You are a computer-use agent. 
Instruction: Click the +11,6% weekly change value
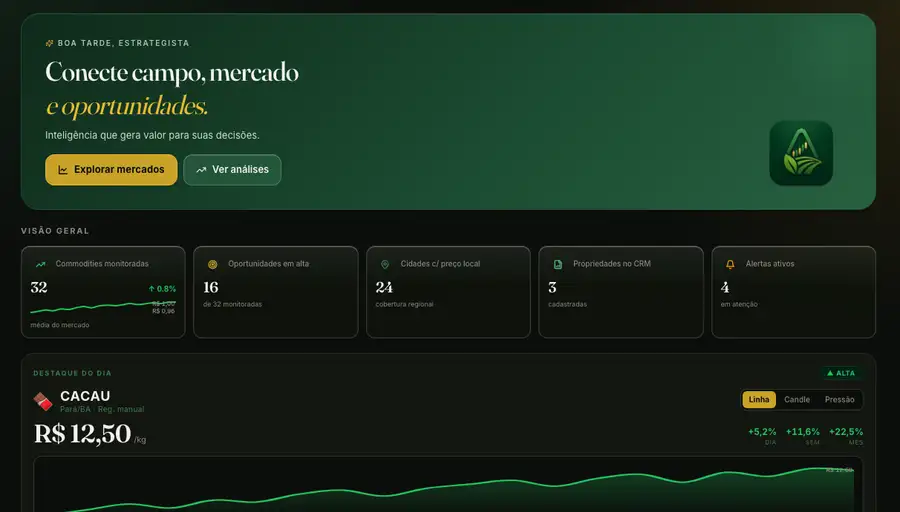(802, 432)
